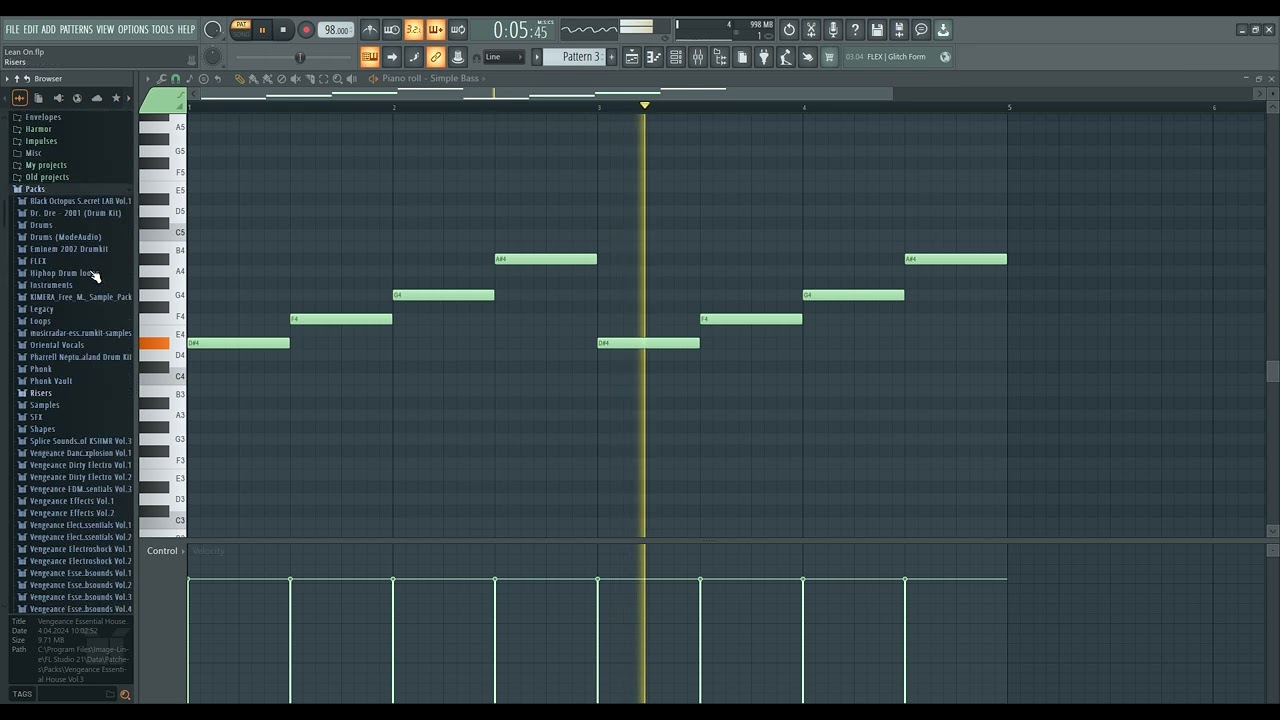
Task: Open the PATTERNS menu
Action: click(76, 30)
